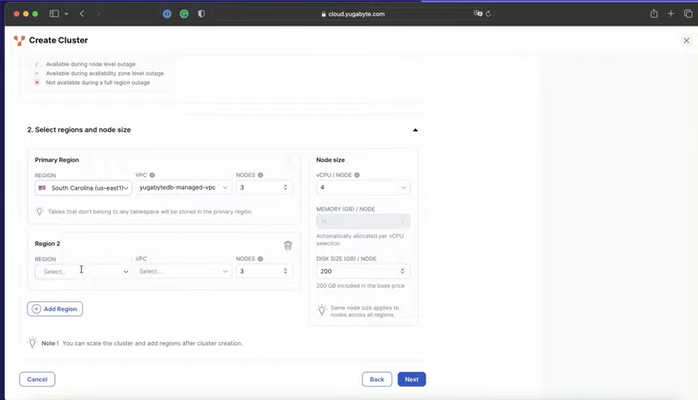Reload the page with the refresh icon
Screen dimensions: 698x400
488,14
